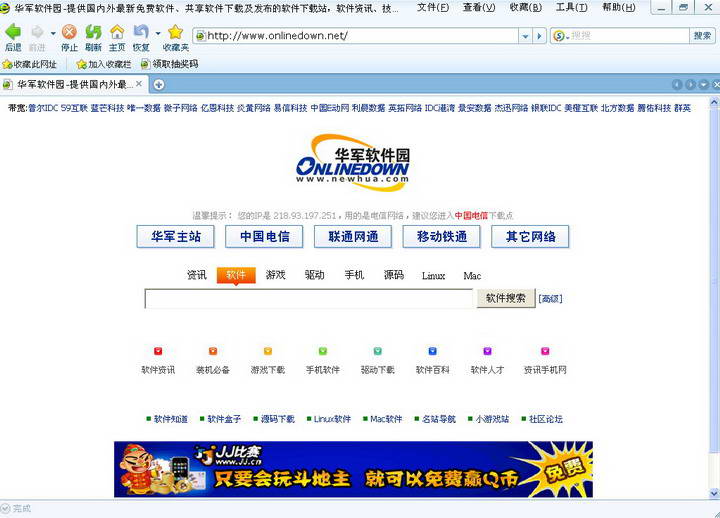The height and width of the screenshot is (518, 720).
Task: Open 收藏(B) menu
Action: pyautogui.click(x=526, y=7)
